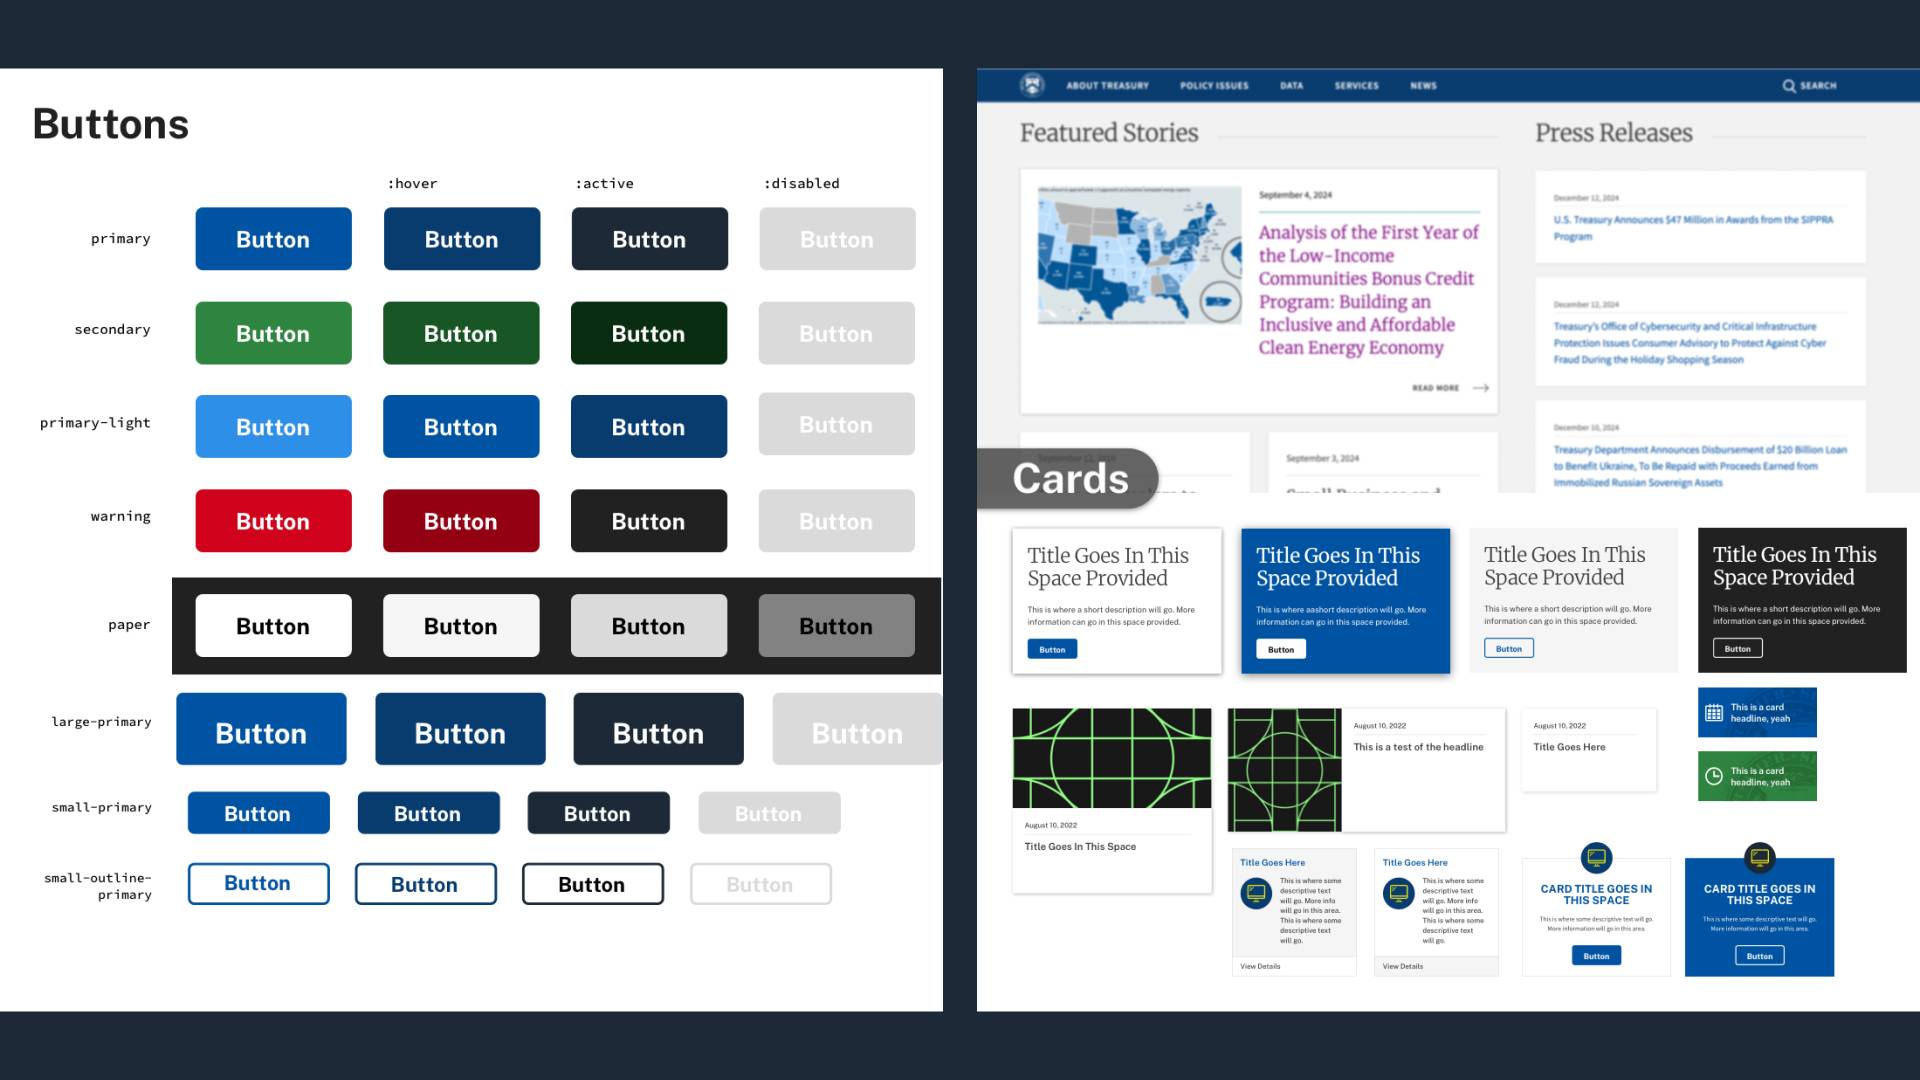
Task: Click the small-outline-primary Button icon
Action: coord(257,882)
